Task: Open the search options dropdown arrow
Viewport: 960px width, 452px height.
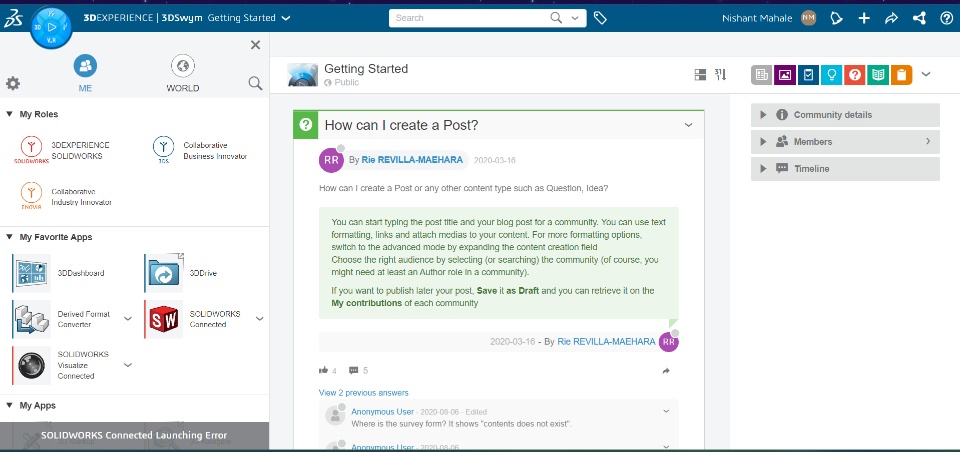Action: (575, 18)
